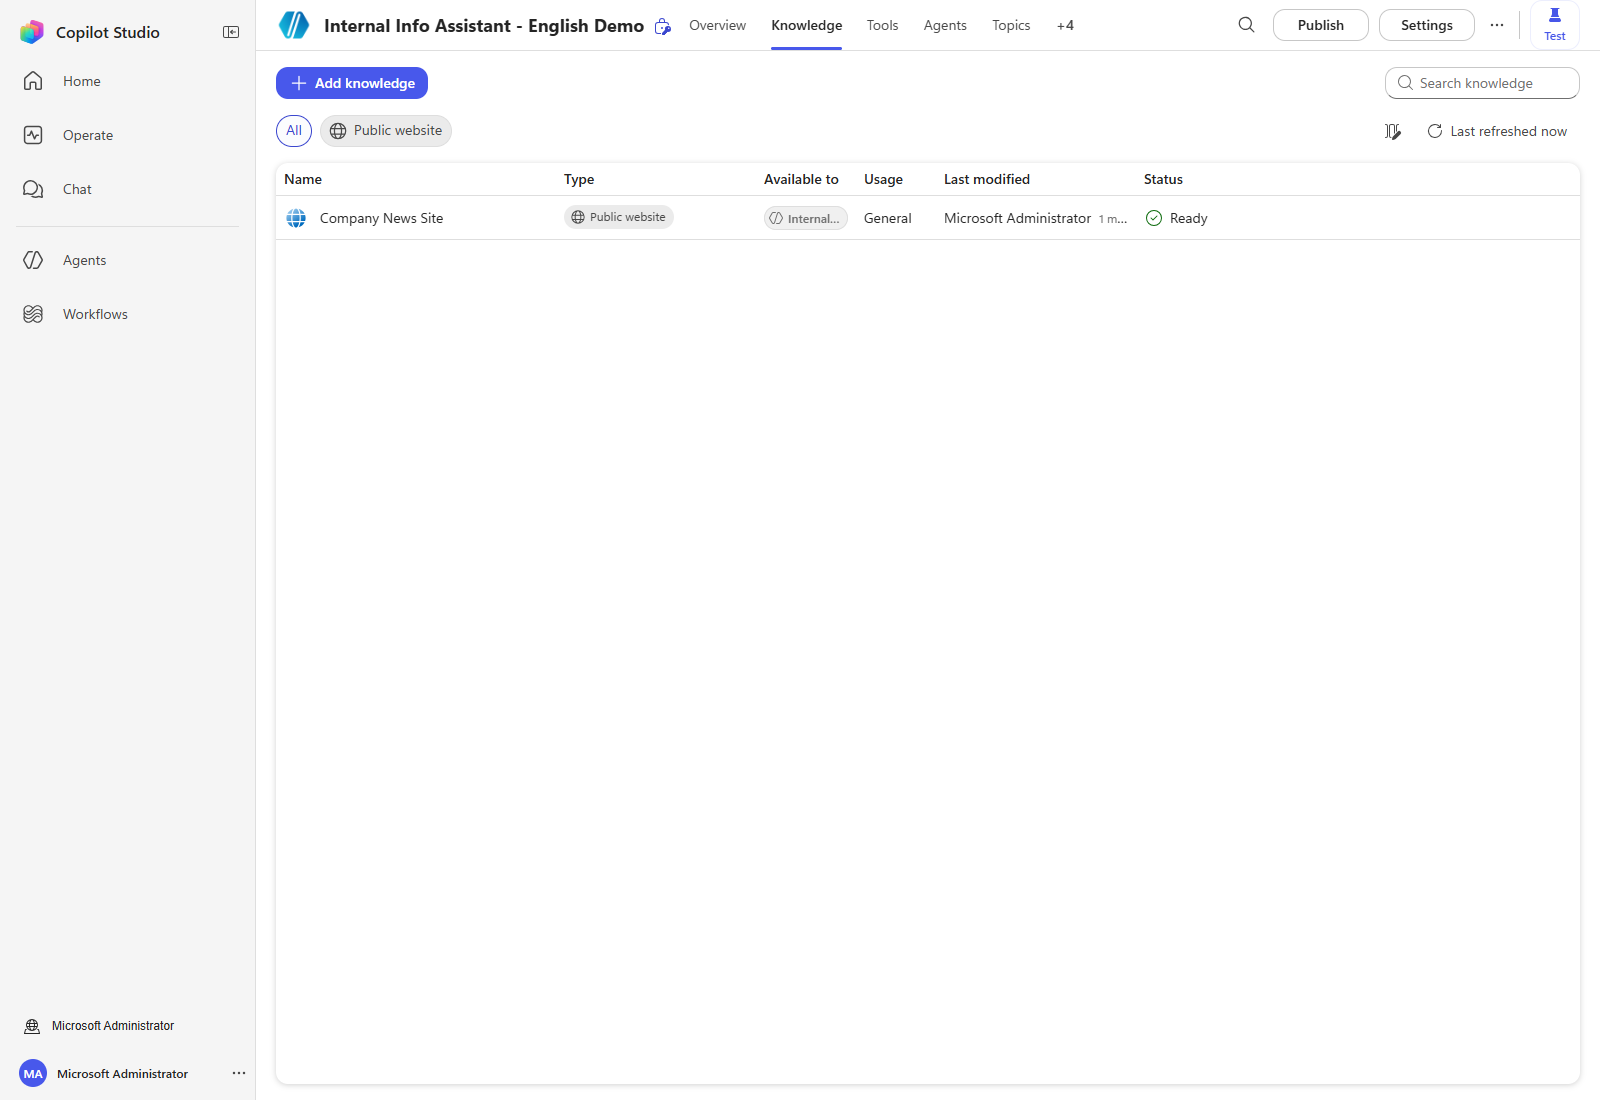
Task: Open the Agents tab in top bar
Action: [x=945, y=25]
